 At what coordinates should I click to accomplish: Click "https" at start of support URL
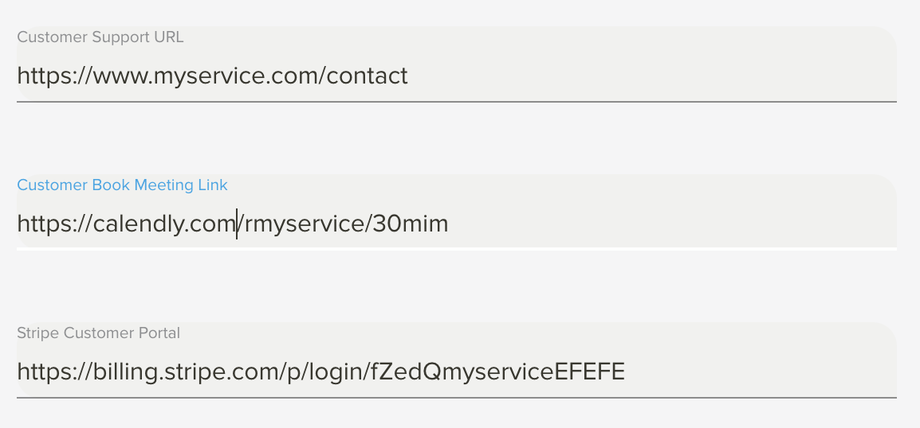[x=42, y=76]
